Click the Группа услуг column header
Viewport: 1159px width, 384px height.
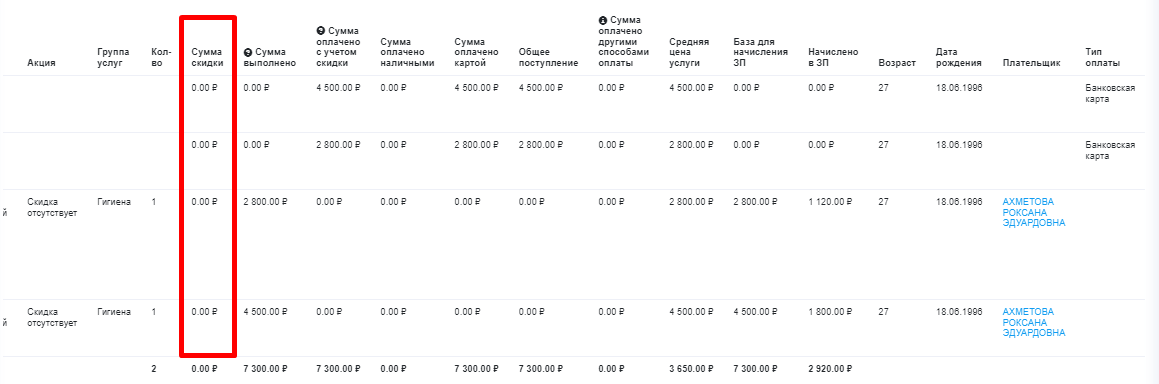pos(113,58)
